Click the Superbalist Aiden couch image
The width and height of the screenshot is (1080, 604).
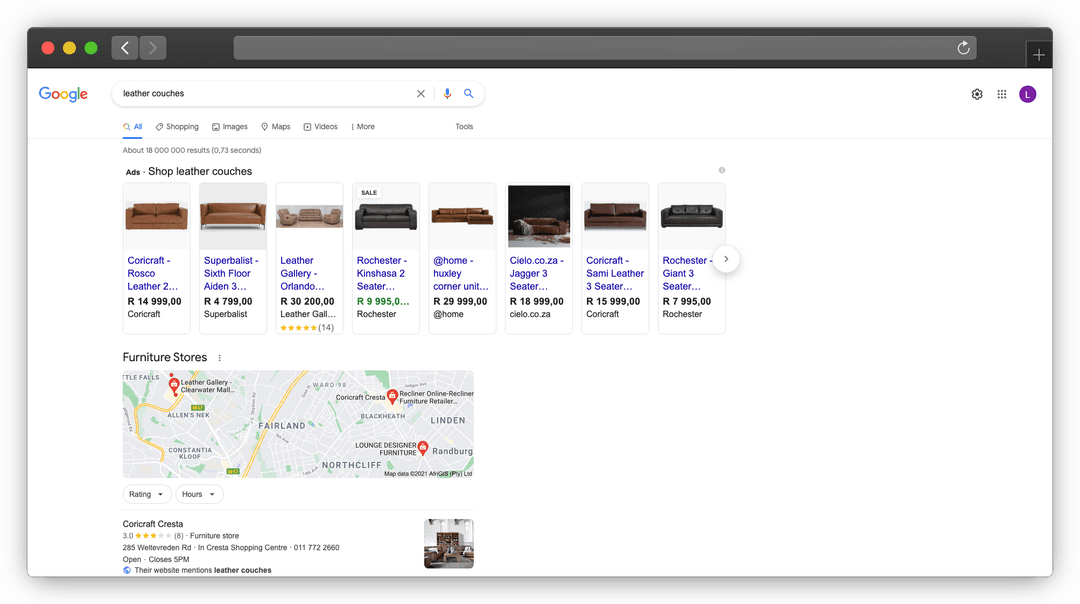pos(233,216)
